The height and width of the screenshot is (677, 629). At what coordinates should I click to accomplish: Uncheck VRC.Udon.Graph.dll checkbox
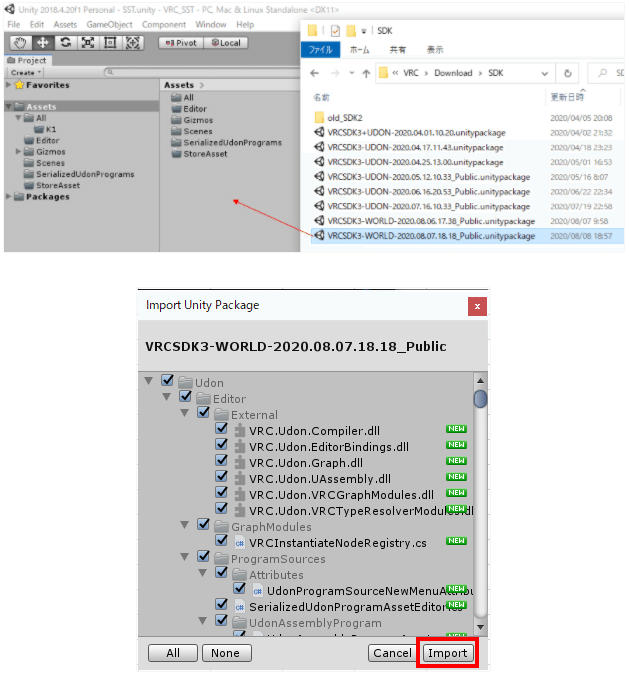point(221,460)
